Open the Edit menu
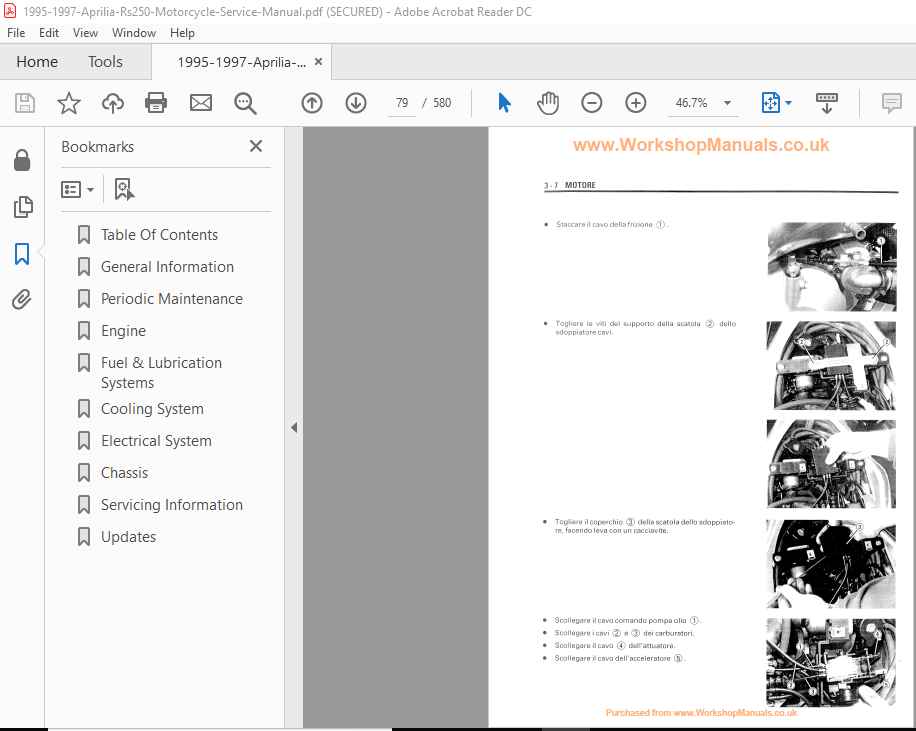 coord(49,33)
